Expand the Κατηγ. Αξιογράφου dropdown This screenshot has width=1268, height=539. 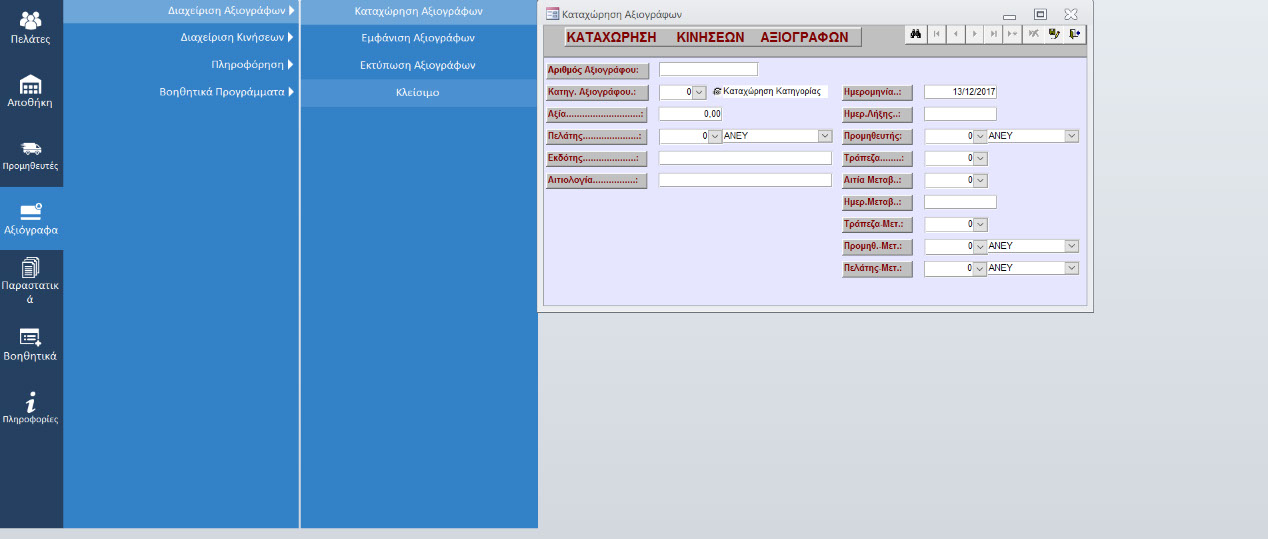point(699,92)
